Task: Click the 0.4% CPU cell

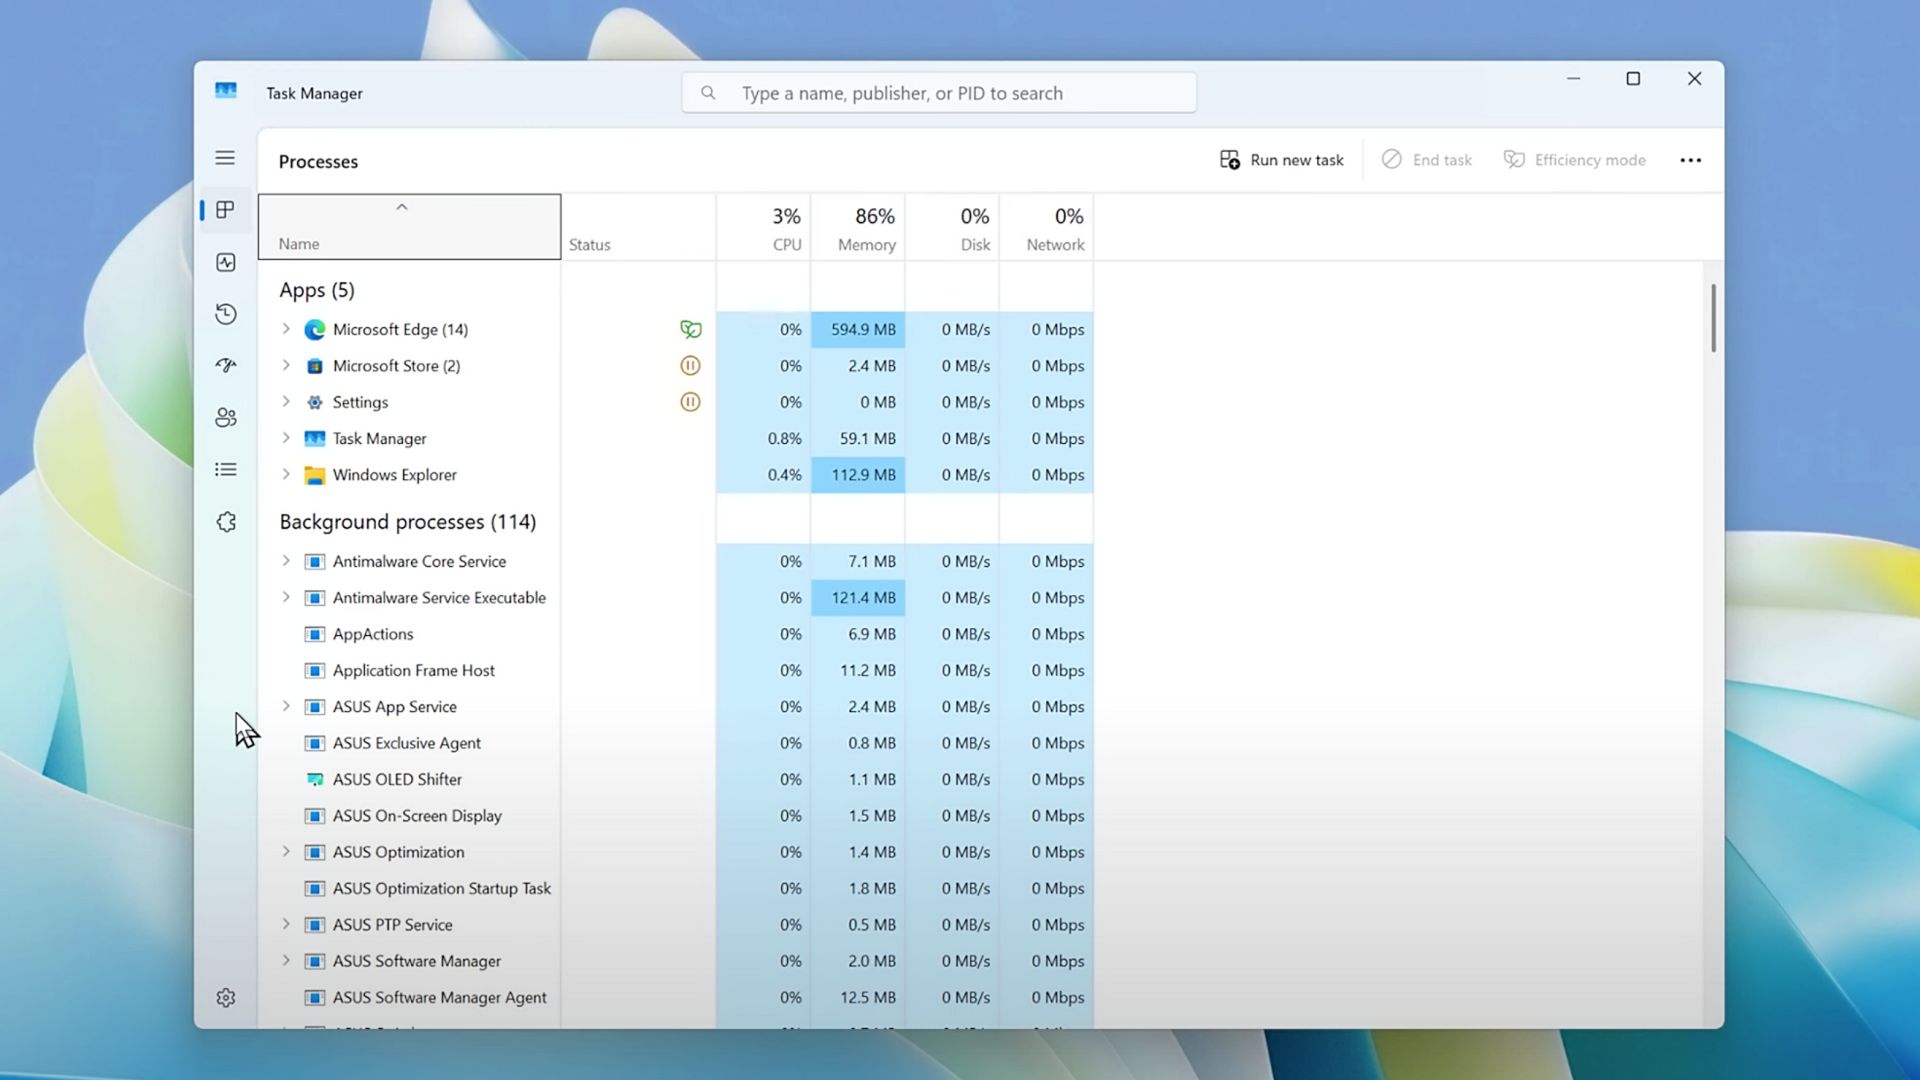Action: point(763,475)
